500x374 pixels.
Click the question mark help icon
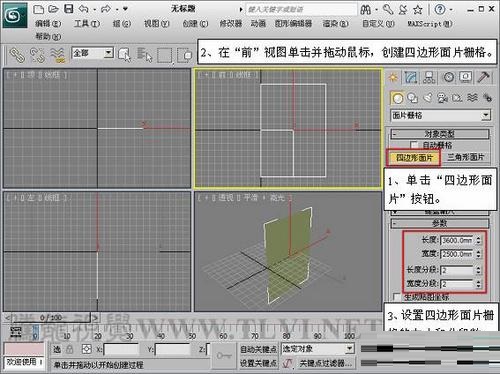coord(440,9)
